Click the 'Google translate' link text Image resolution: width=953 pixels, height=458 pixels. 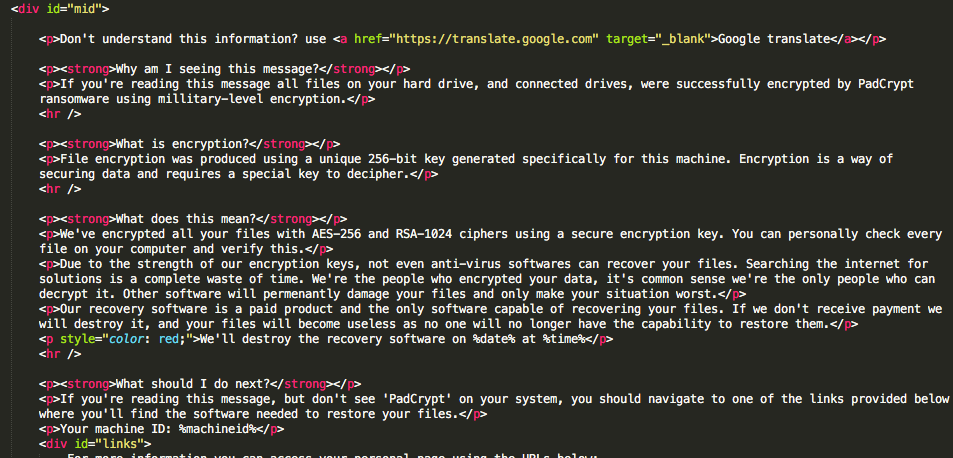click(x=774, y=39)
